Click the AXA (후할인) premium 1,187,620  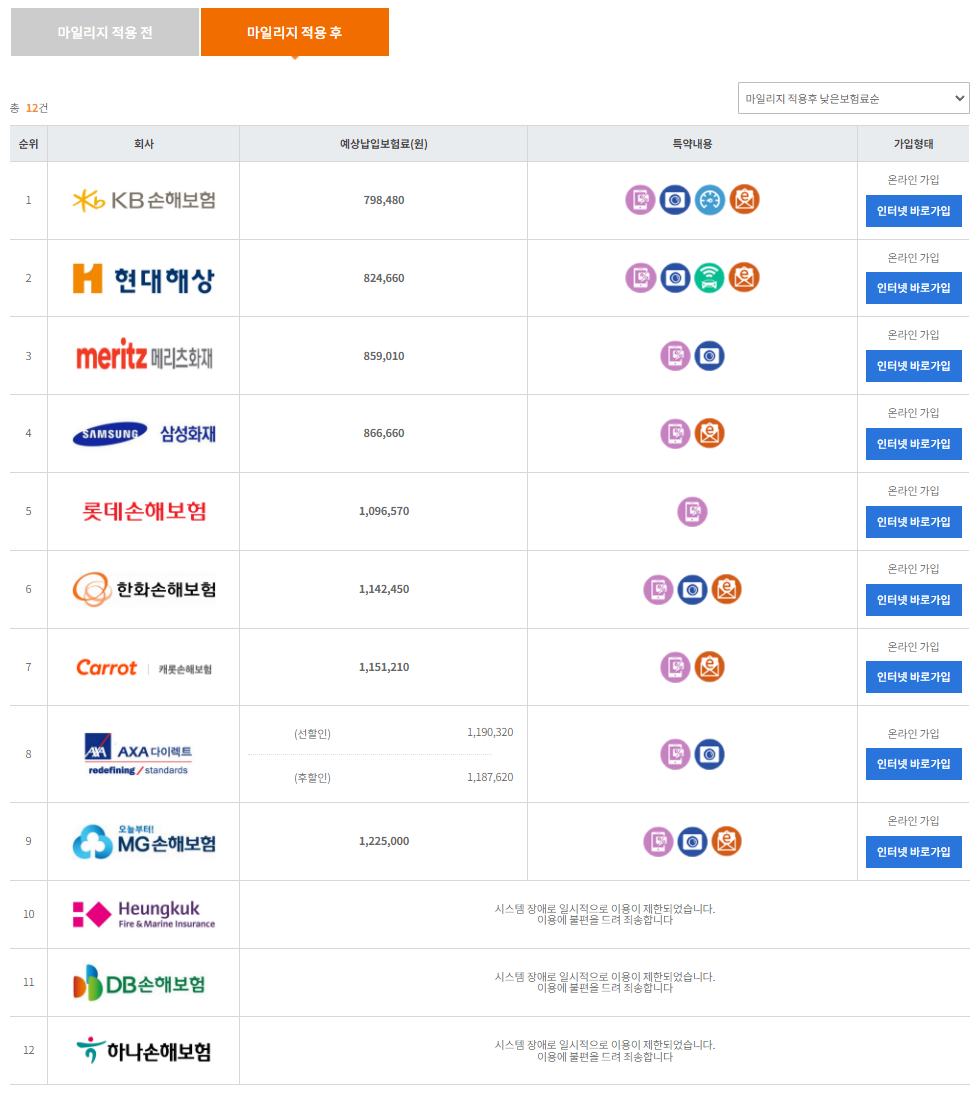[x=490, y=777]
